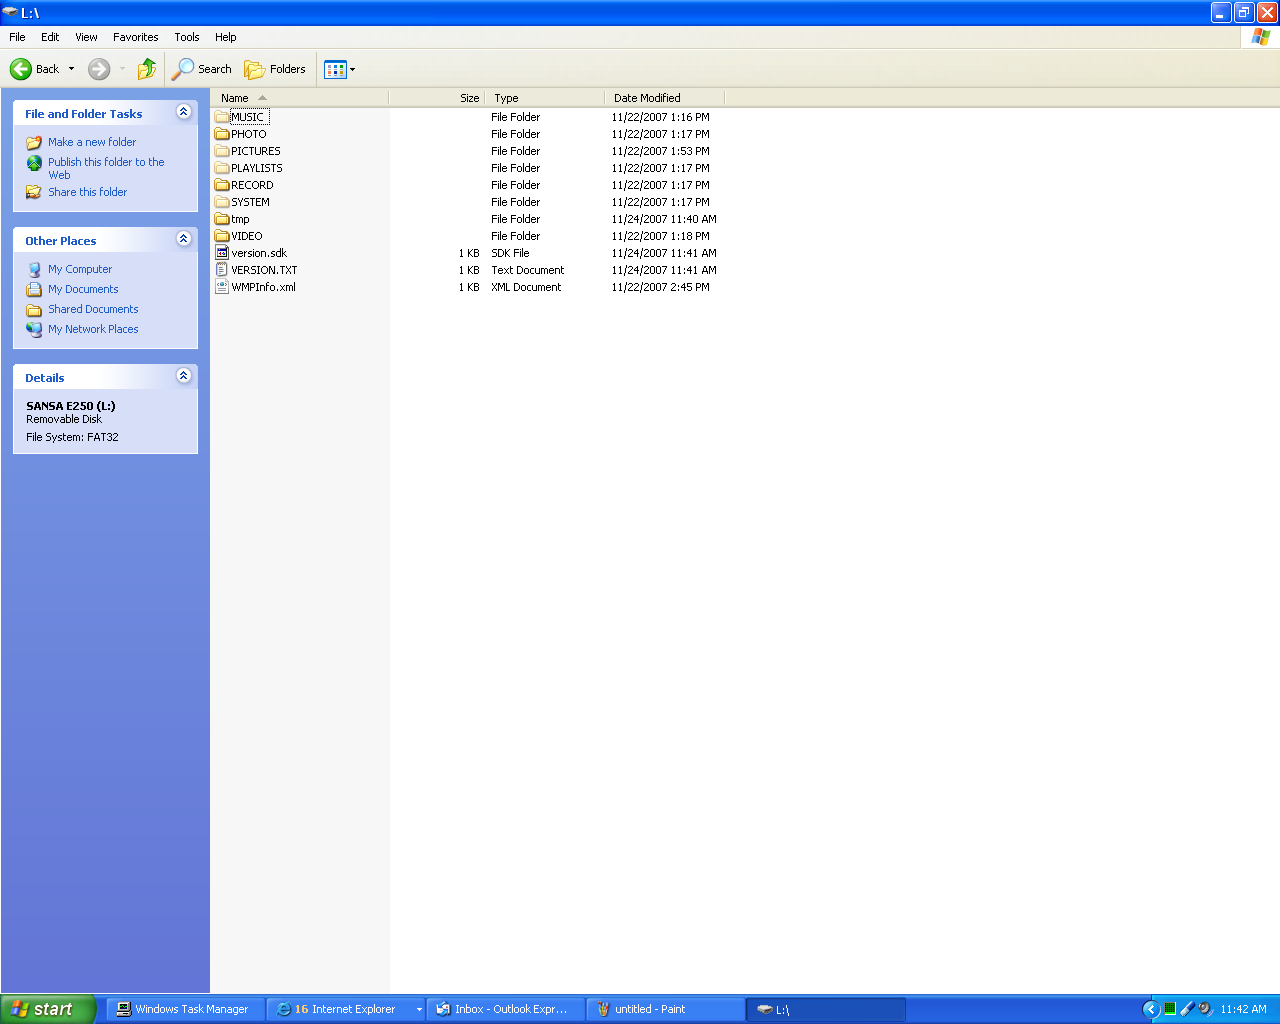Collapse the Details panel
This screenshot has width=1280, height=1024.
click(x=183, y=376)
